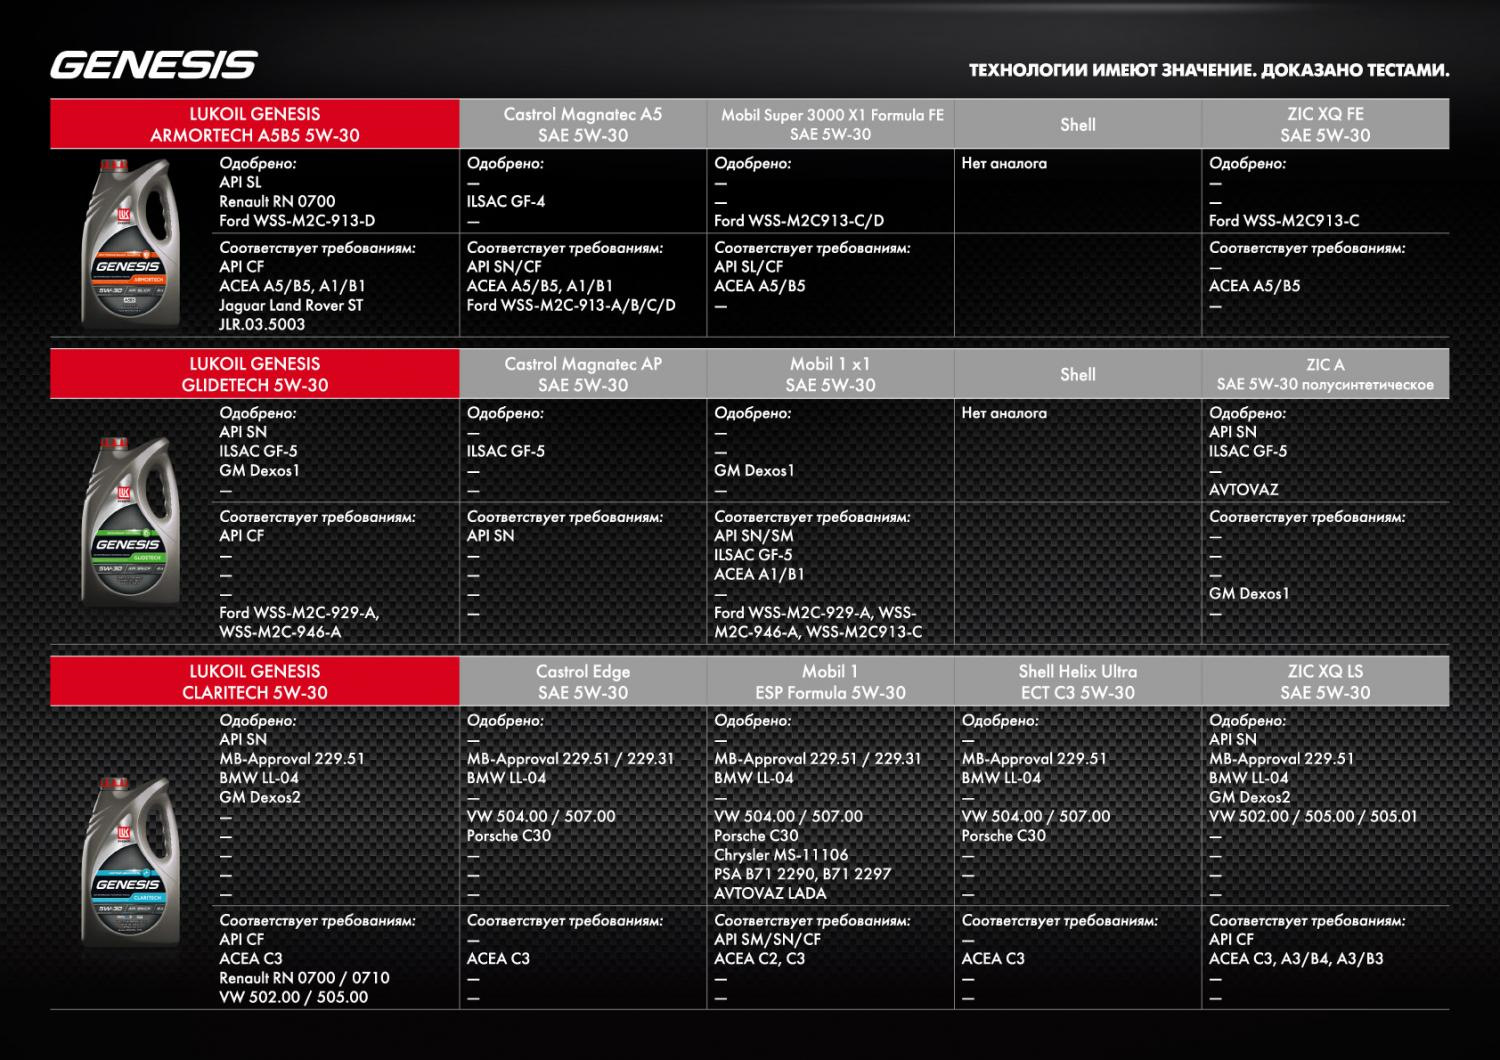Click 'Ford WSS-M2C913-C/D' under Mobil Super 3000
This screenshot has width=1500, height=1060.
[799, 220]
